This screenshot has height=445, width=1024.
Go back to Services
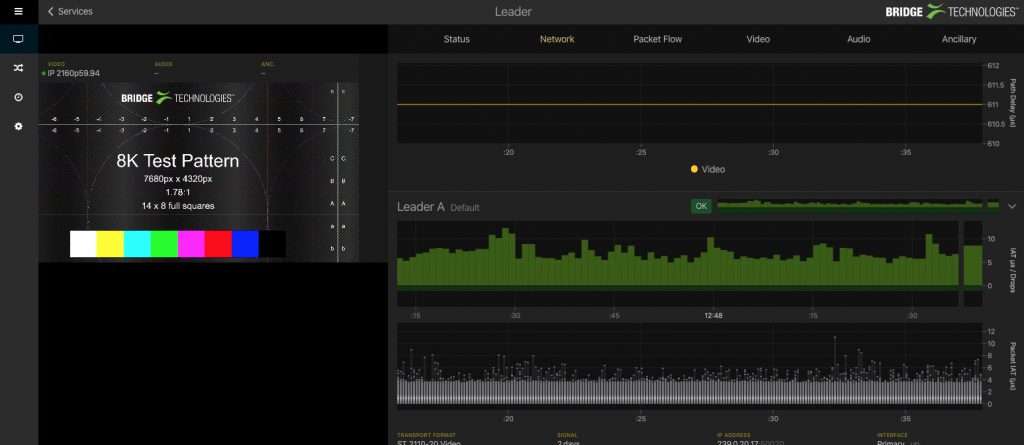pyautogui.click(x=75, y=12)
